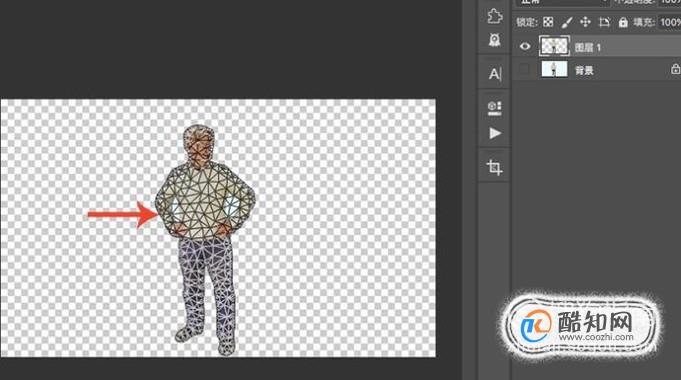The width and height of the screenshot is (681, 380).
Task: Open the puzzle-piece plugins panel icon
Action: pyautogui.click(x=495, y=16)
